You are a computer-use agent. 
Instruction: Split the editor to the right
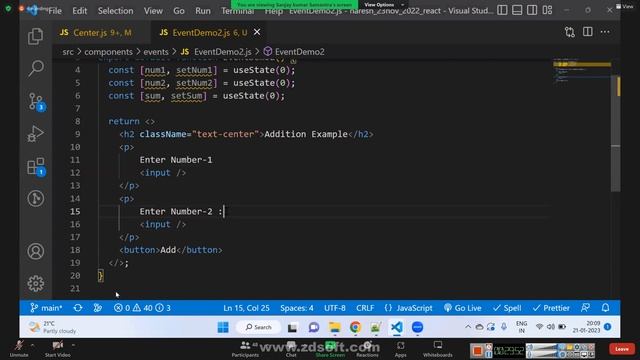[x=588, y=32]
